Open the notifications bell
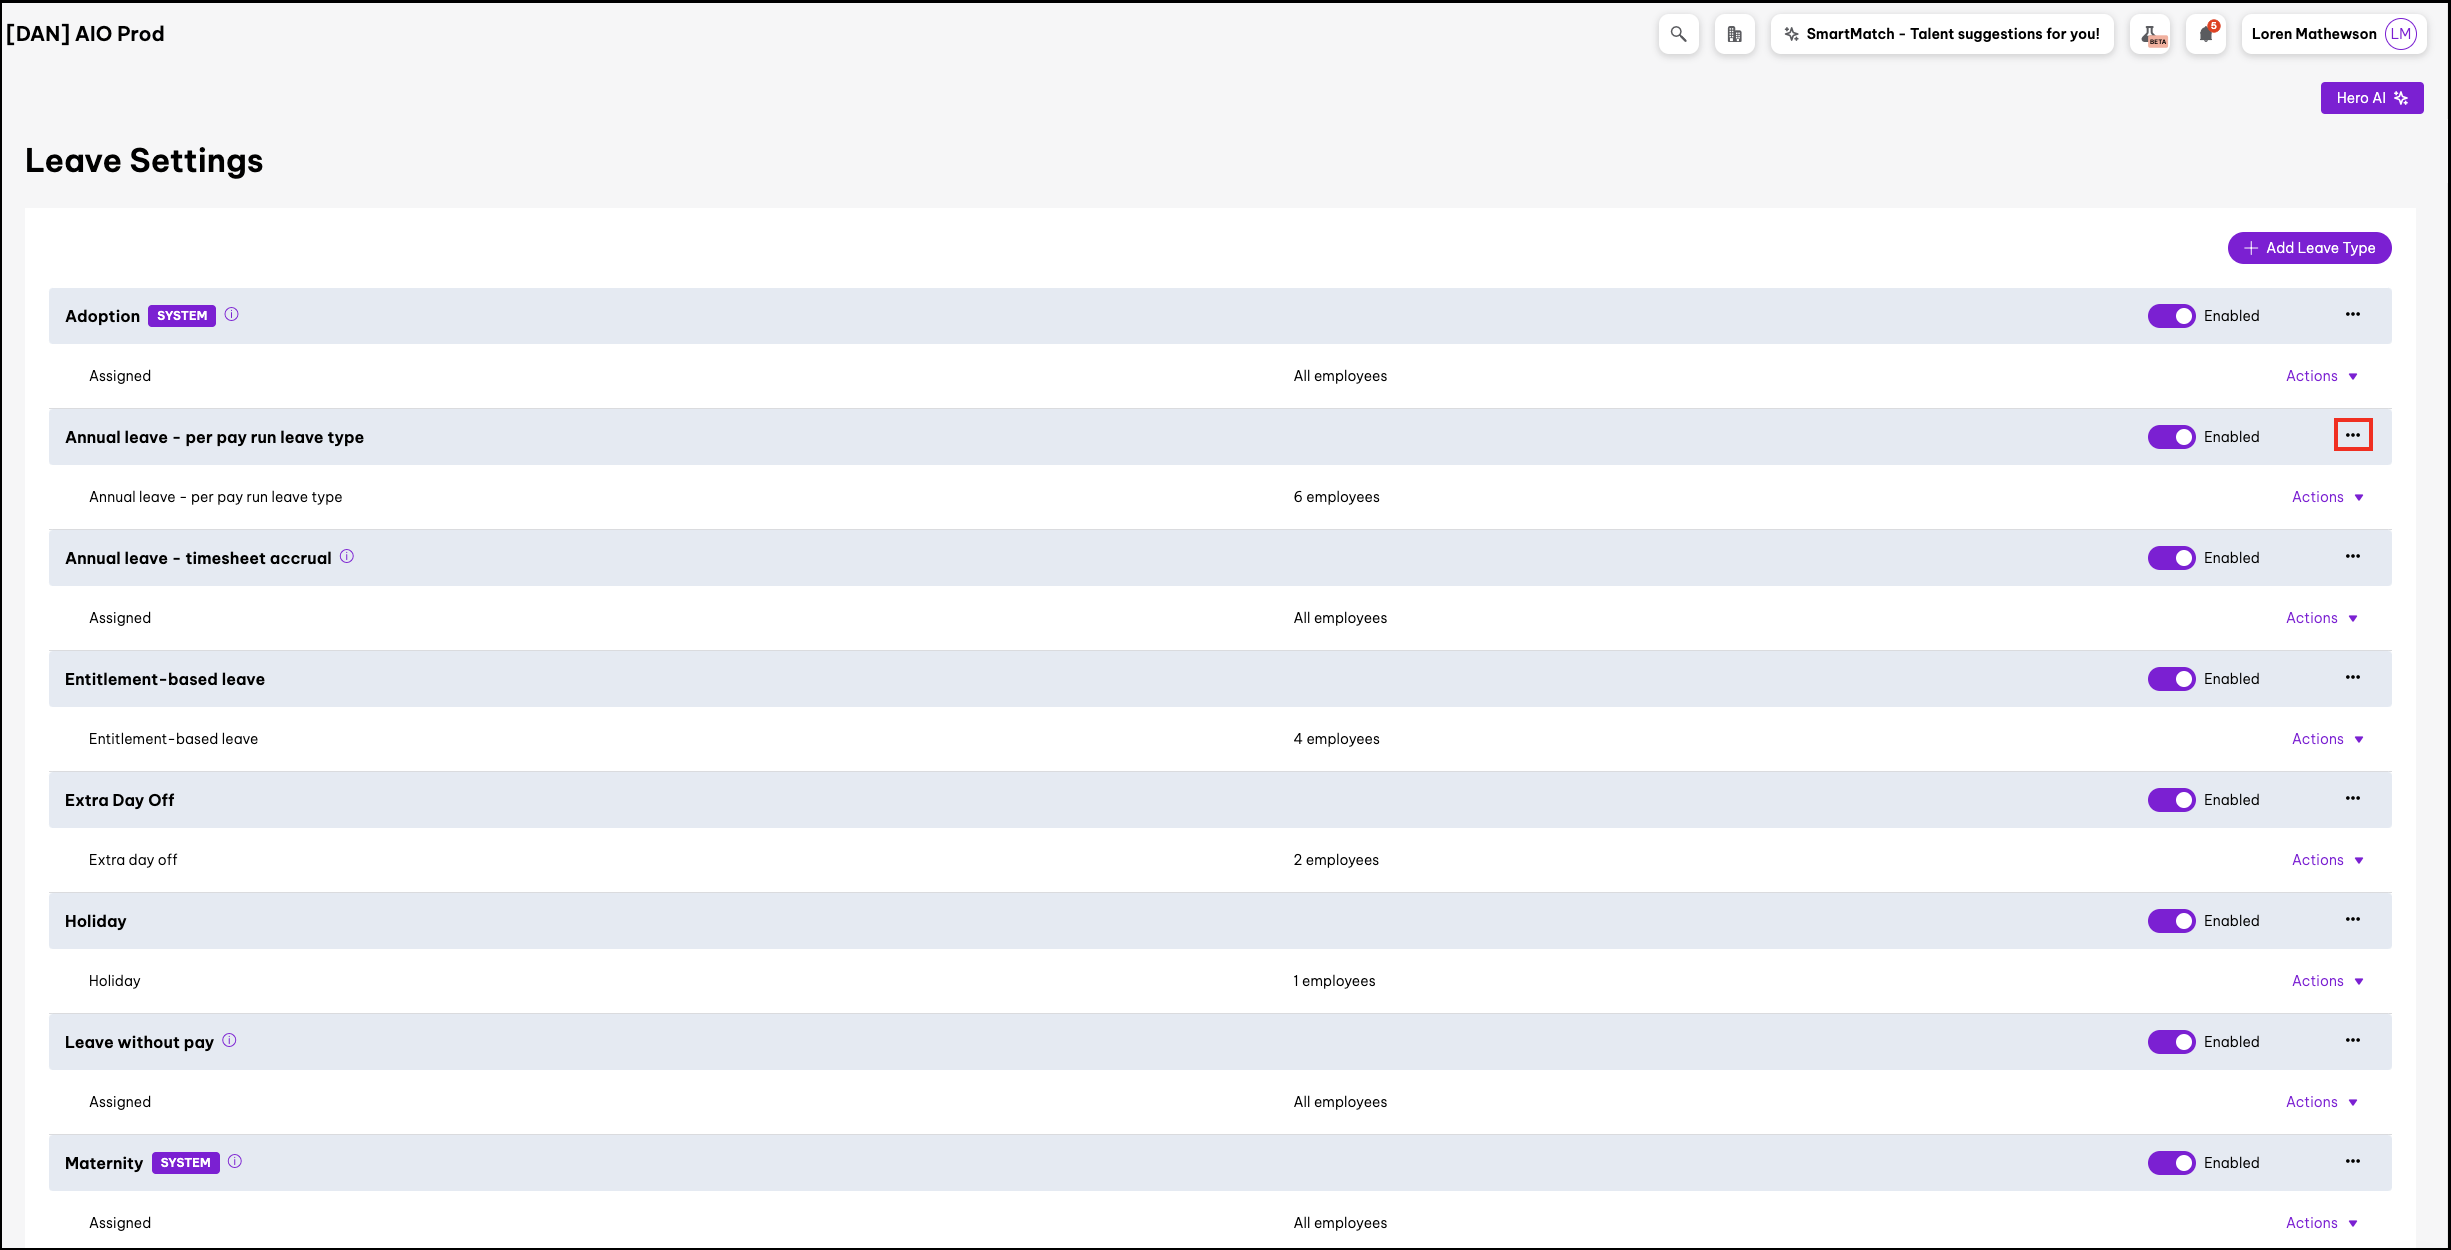Viewport: 2451px width, 1250px height. (2205, 34)
